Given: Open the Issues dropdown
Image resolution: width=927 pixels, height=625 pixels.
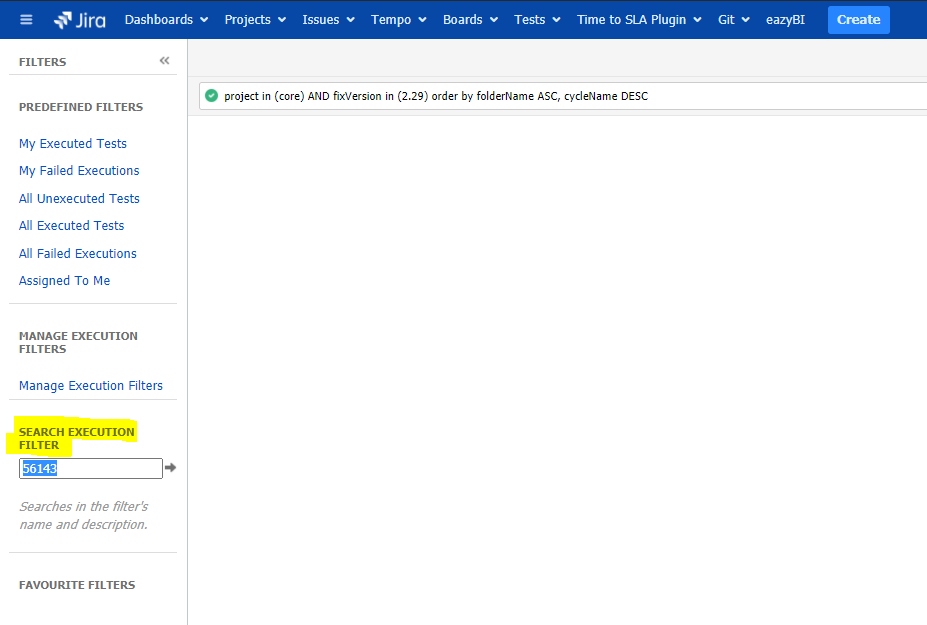Looking at the screenshot, I should coord(328,20).
